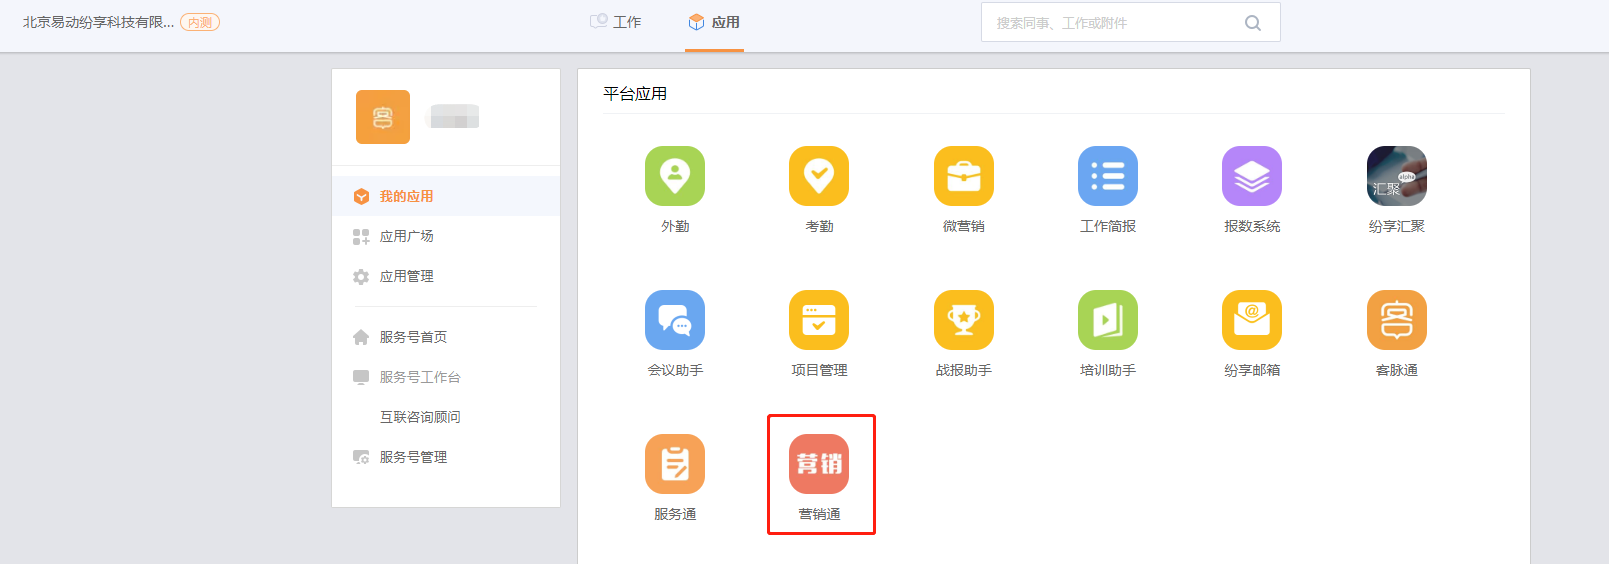The image size is (1609, 564).
Task: Go to 服务号首页
Action: (x=412, y=337)
